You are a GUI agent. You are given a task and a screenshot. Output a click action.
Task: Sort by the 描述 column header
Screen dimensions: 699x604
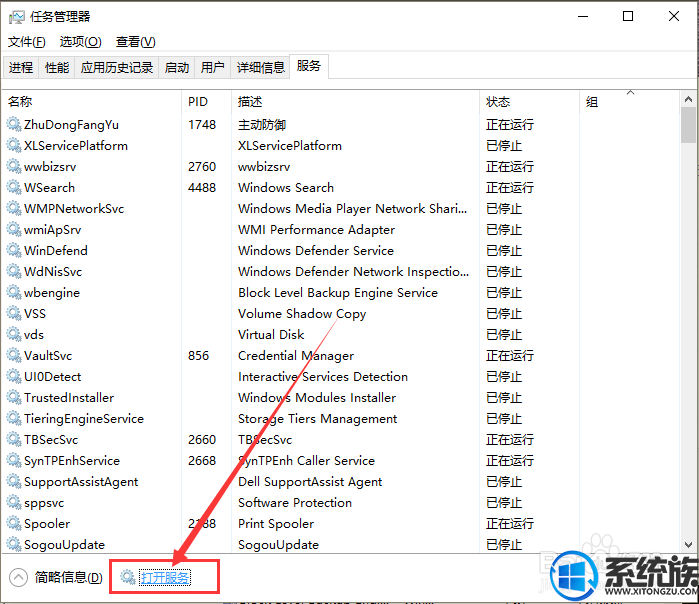point(356,102)
